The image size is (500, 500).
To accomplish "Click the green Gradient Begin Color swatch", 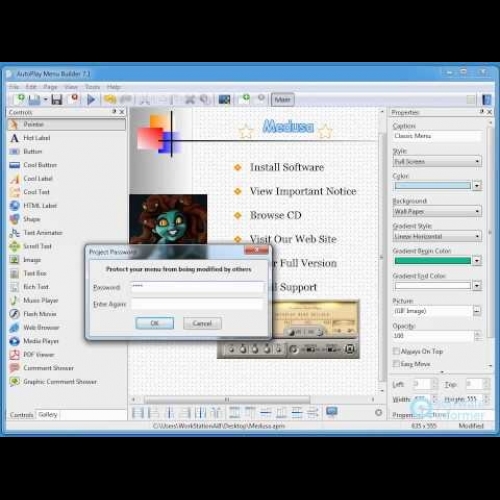I will click(x=433, y=261).
